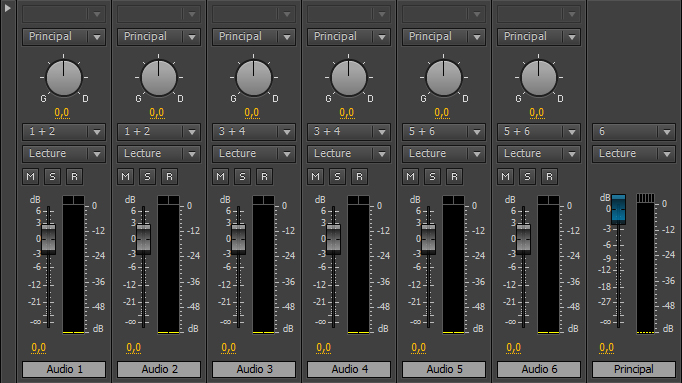Screen dimensions: 682x383
Task: Enable recording on Audio 6 track
Action: 549,177
